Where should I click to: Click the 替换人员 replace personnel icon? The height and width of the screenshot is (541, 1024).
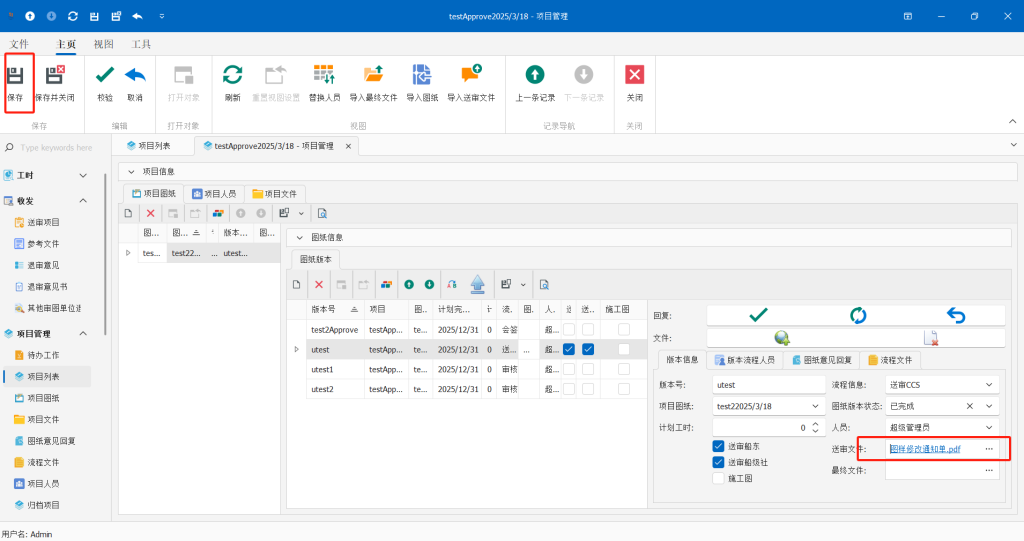(324, 80)
